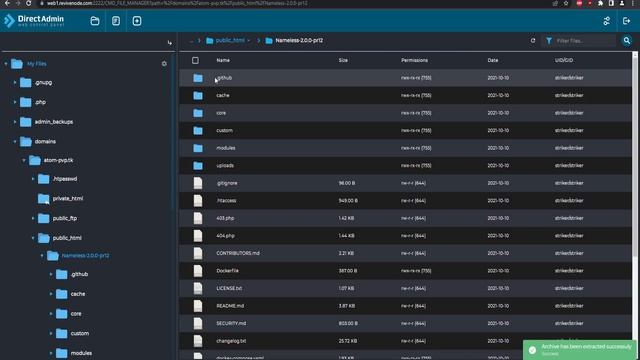The width and height of the screenshot is (640, 360).
Task: Expand the .htpasswd tree folder
Action: tap(33, 179)
